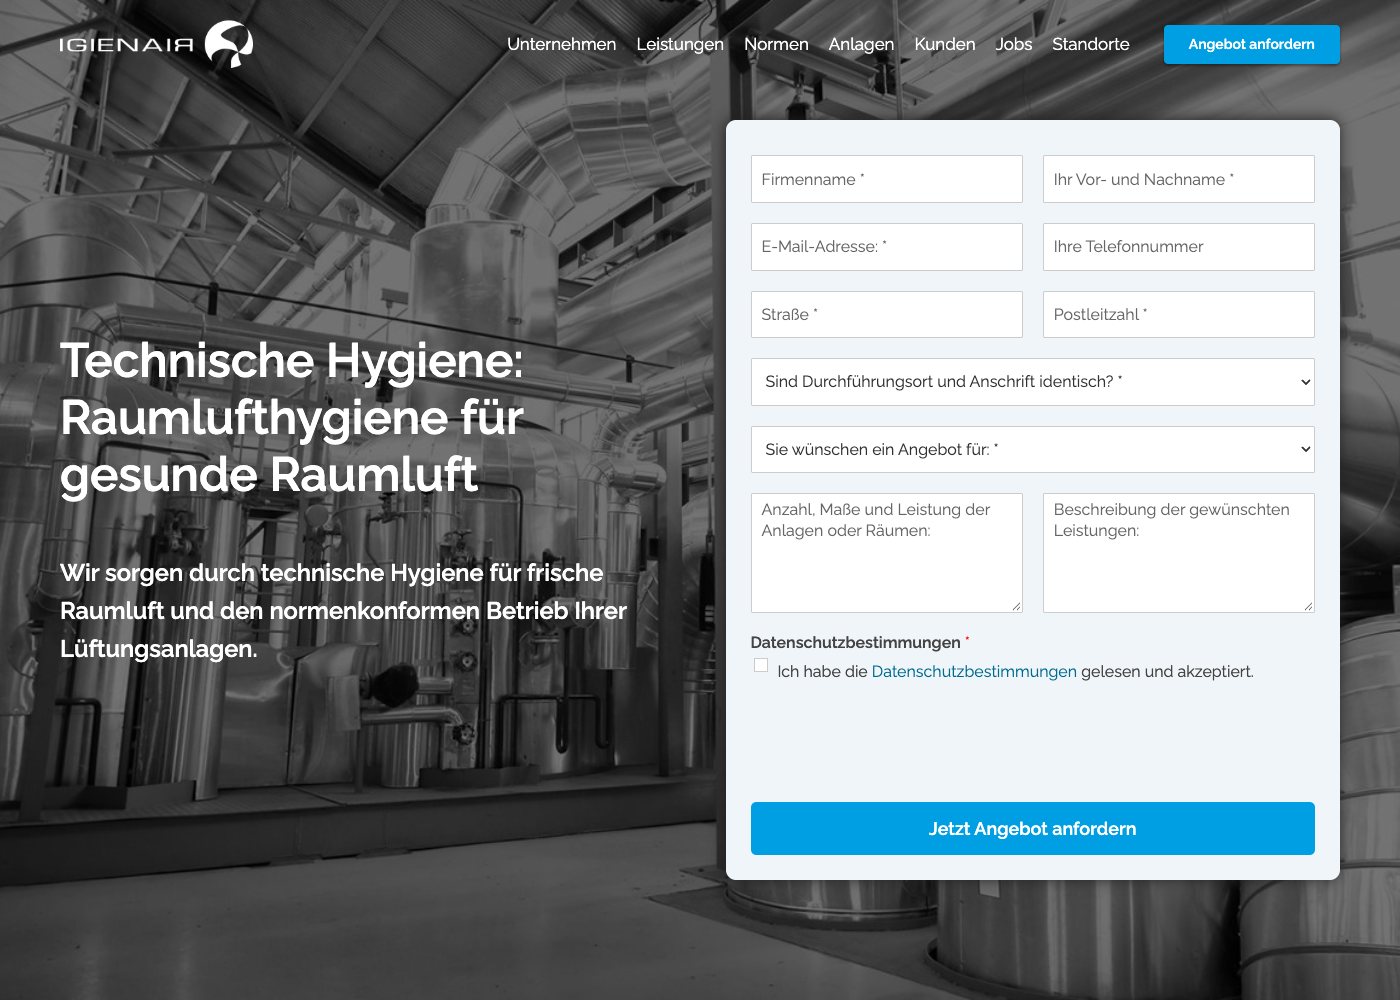The width and height of the screenshot is (1400, 1000).
Task: Click the Igienair logo
Action: click(x=156, y=44)
